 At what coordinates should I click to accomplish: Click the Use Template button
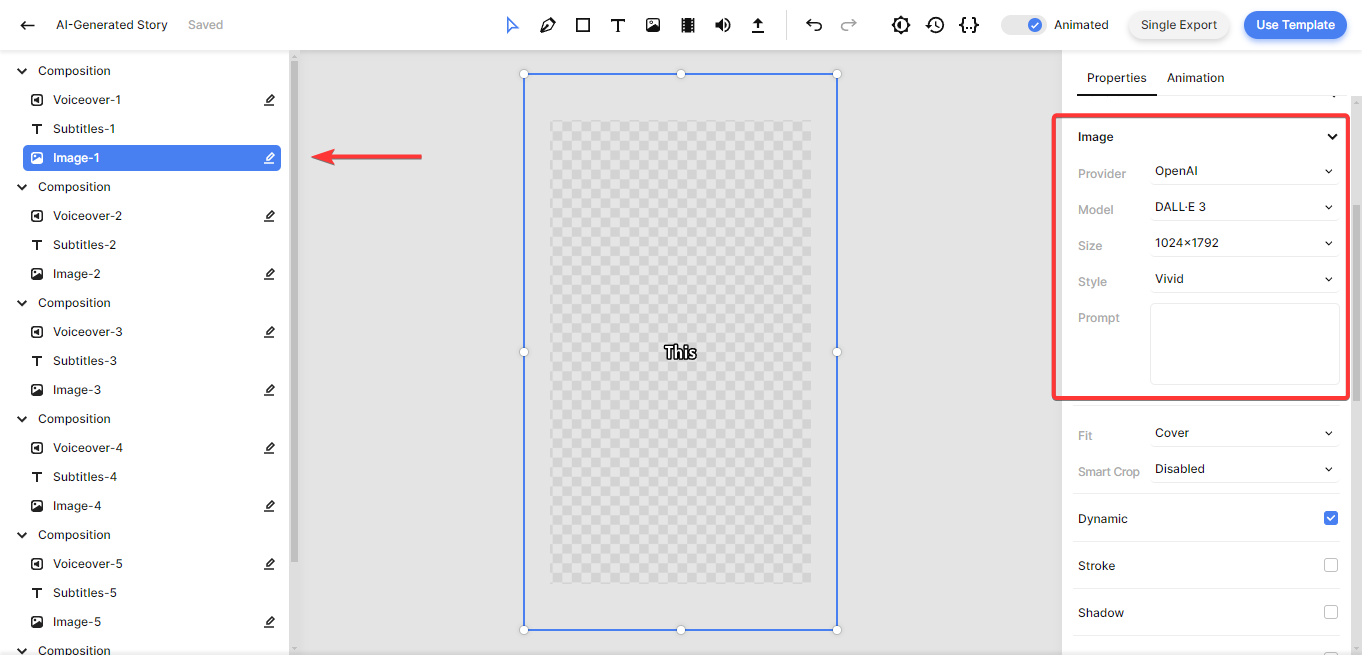1294,25
